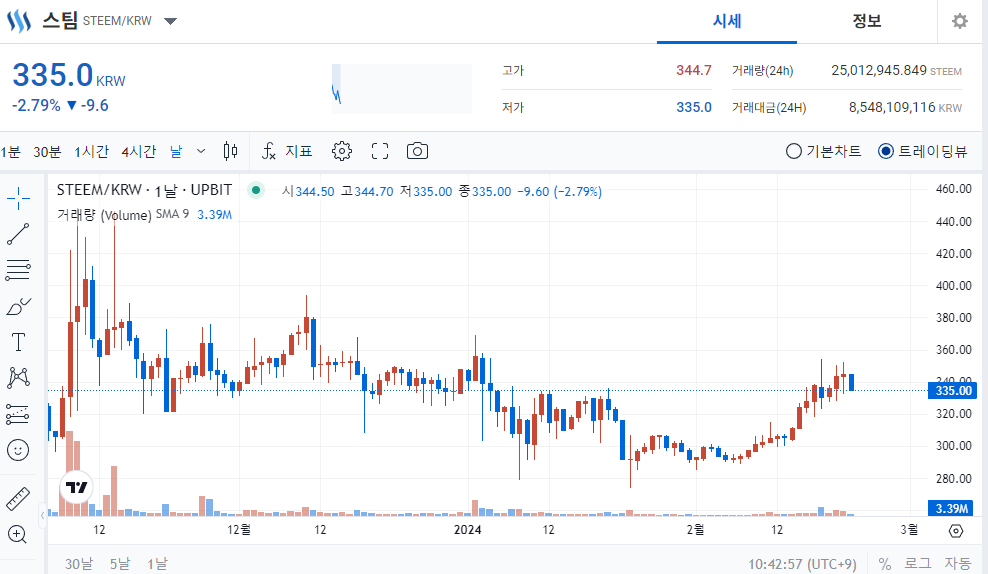Toggle 자동 auto scale
The height and width of the screenshot is (574, 988).
pos(957,564)
